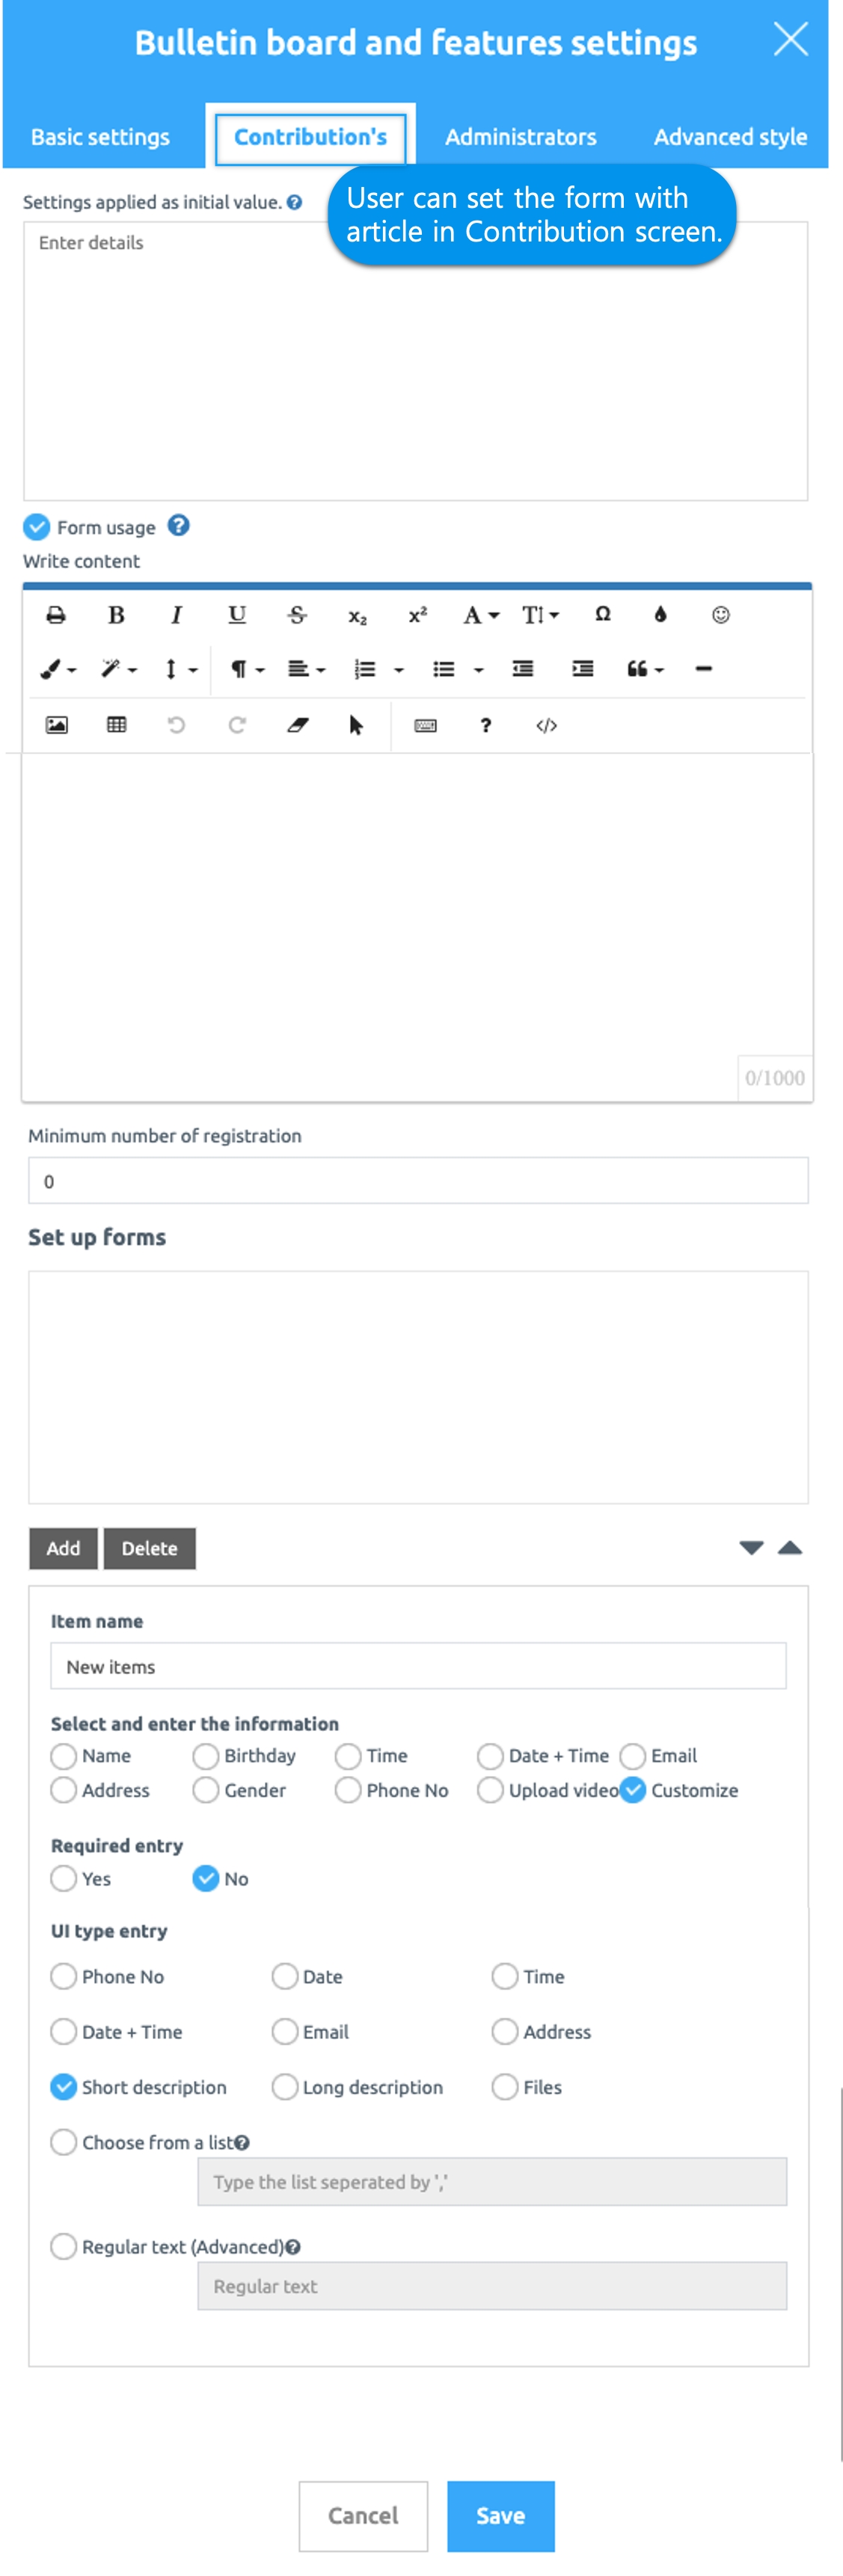The image size is (843, 2576).
Task: Expand the paragraph format dropdown
Action: coord(246,669)
